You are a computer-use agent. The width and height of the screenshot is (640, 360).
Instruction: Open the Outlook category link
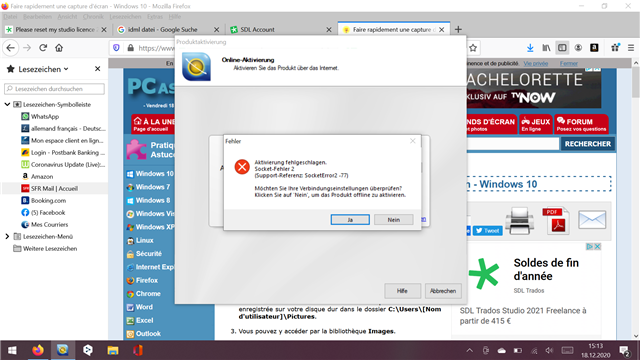(x=148, y=333)
